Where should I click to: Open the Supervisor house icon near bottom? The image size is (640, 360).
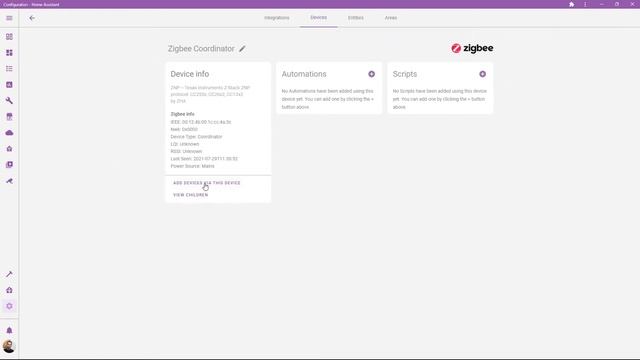(x=9, y=290)
